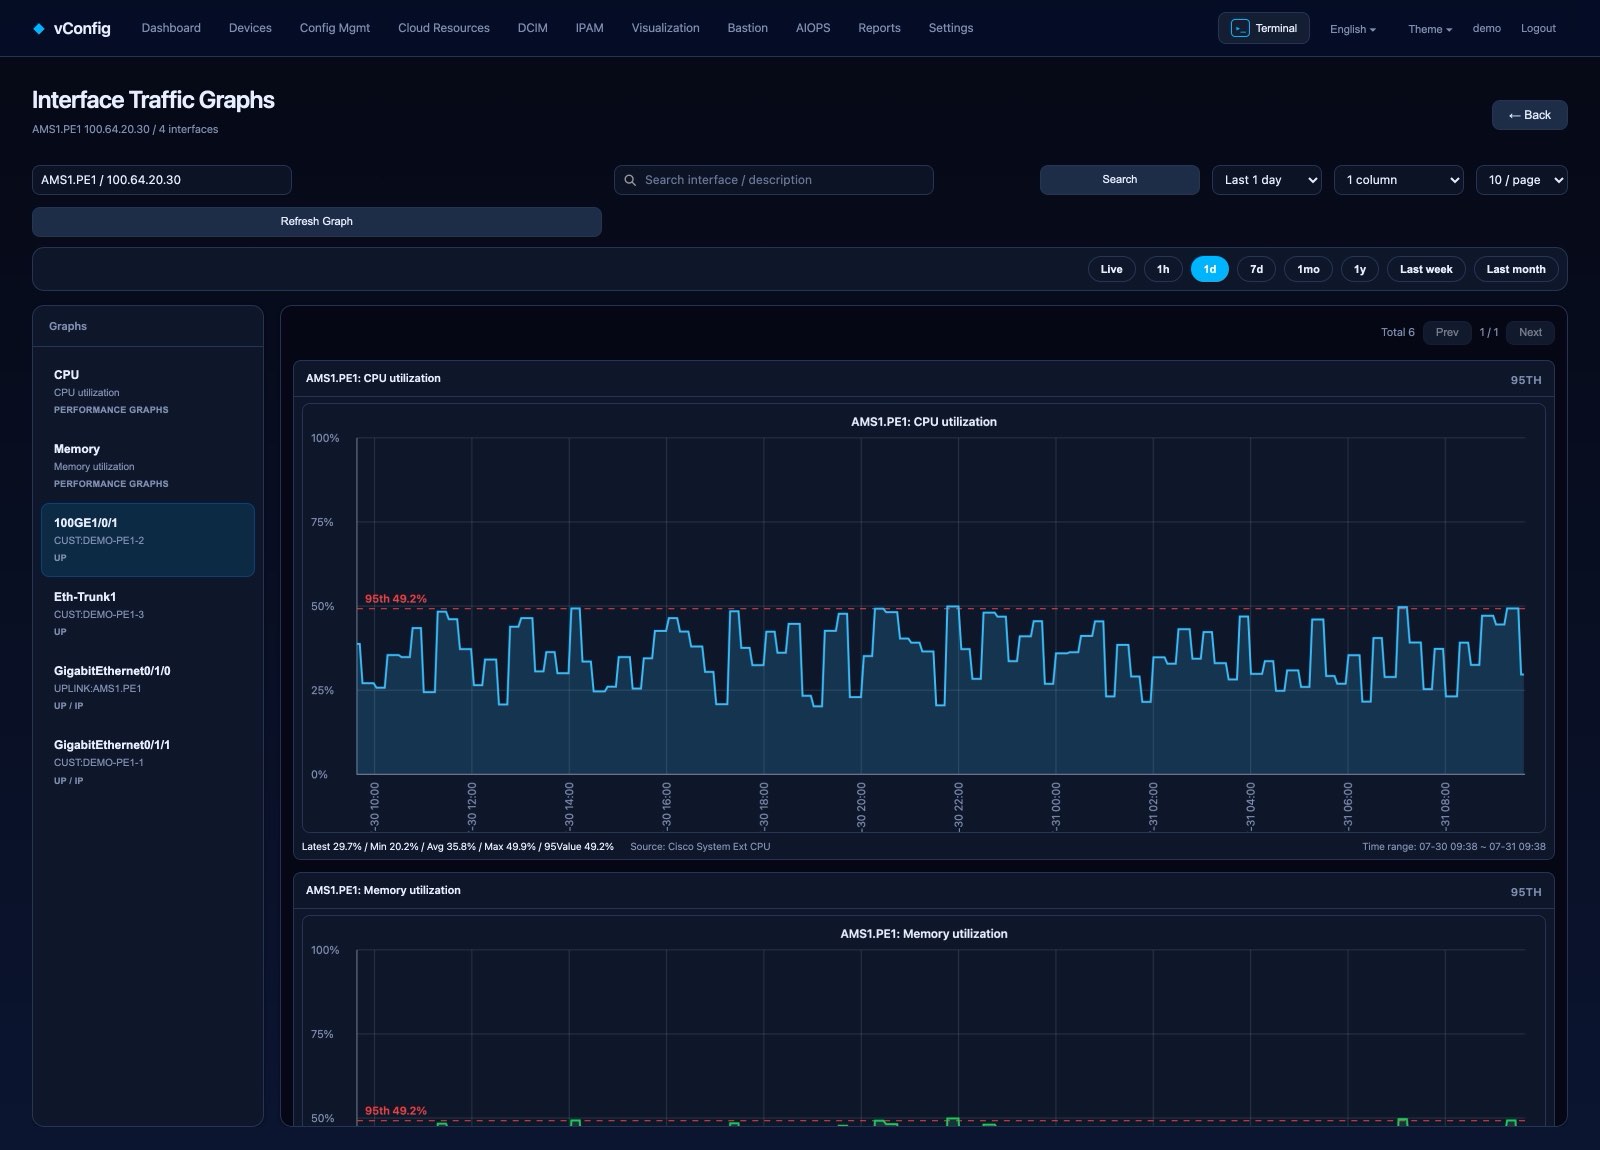The width and height of the screenshot is (1600, 1150).
Task: Open the Terminal button
Action: click(1264, 28)
